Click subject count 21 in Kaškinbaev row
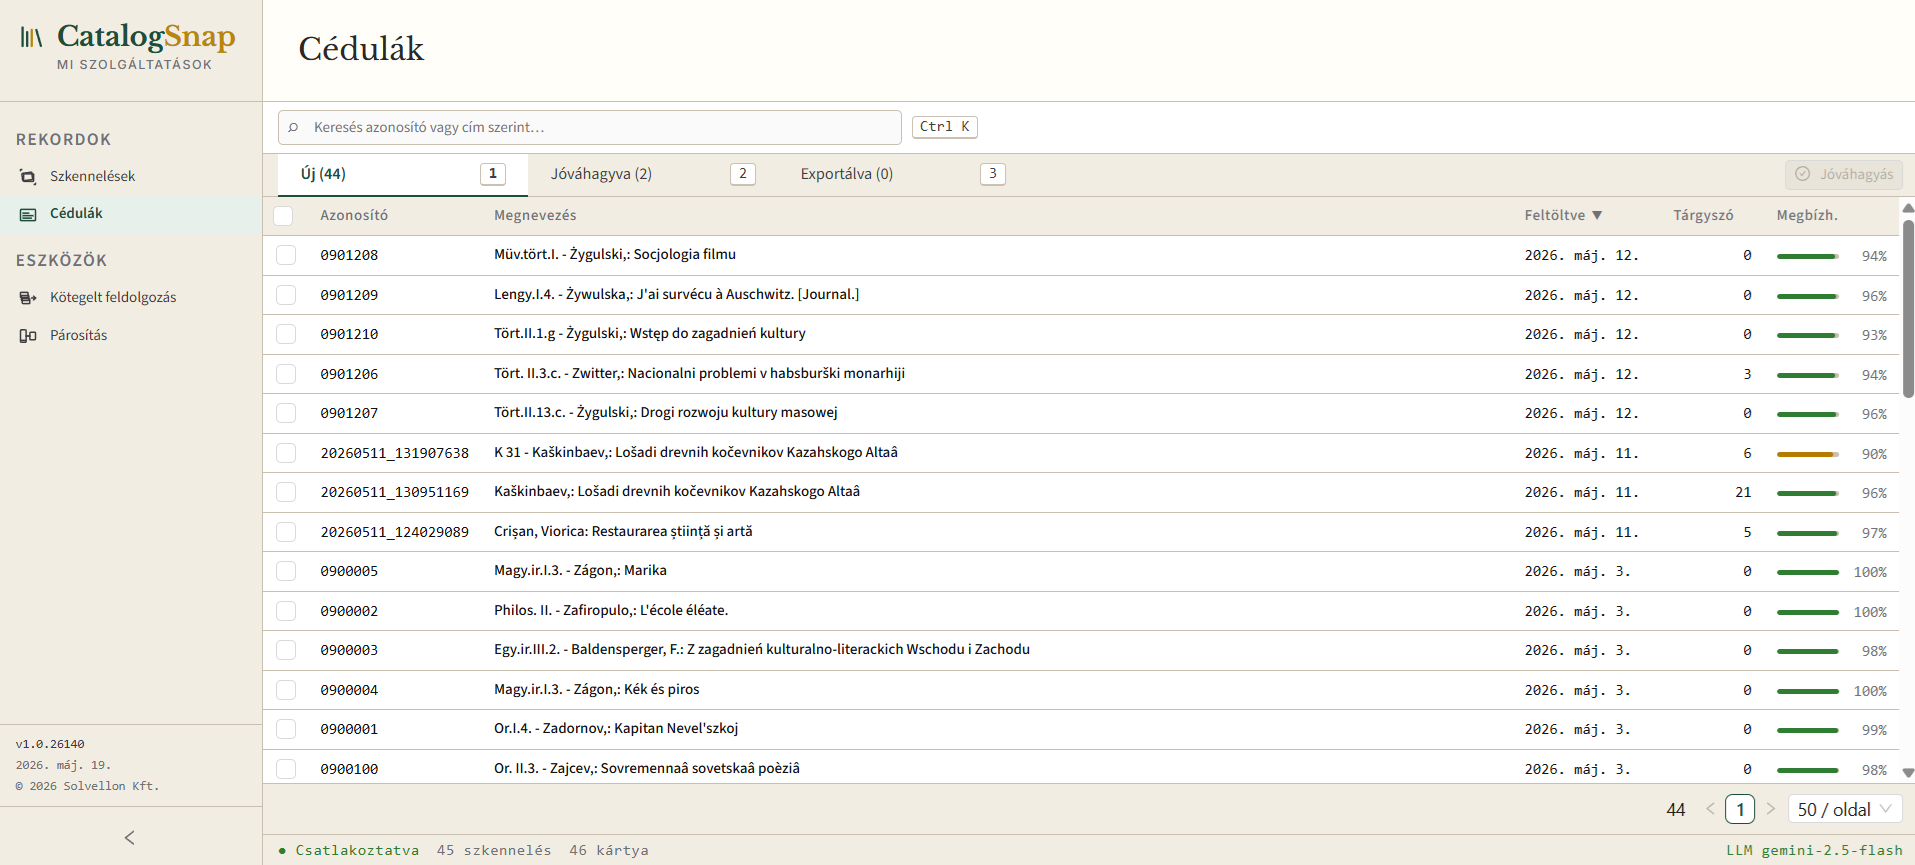 click(1743, 492)
